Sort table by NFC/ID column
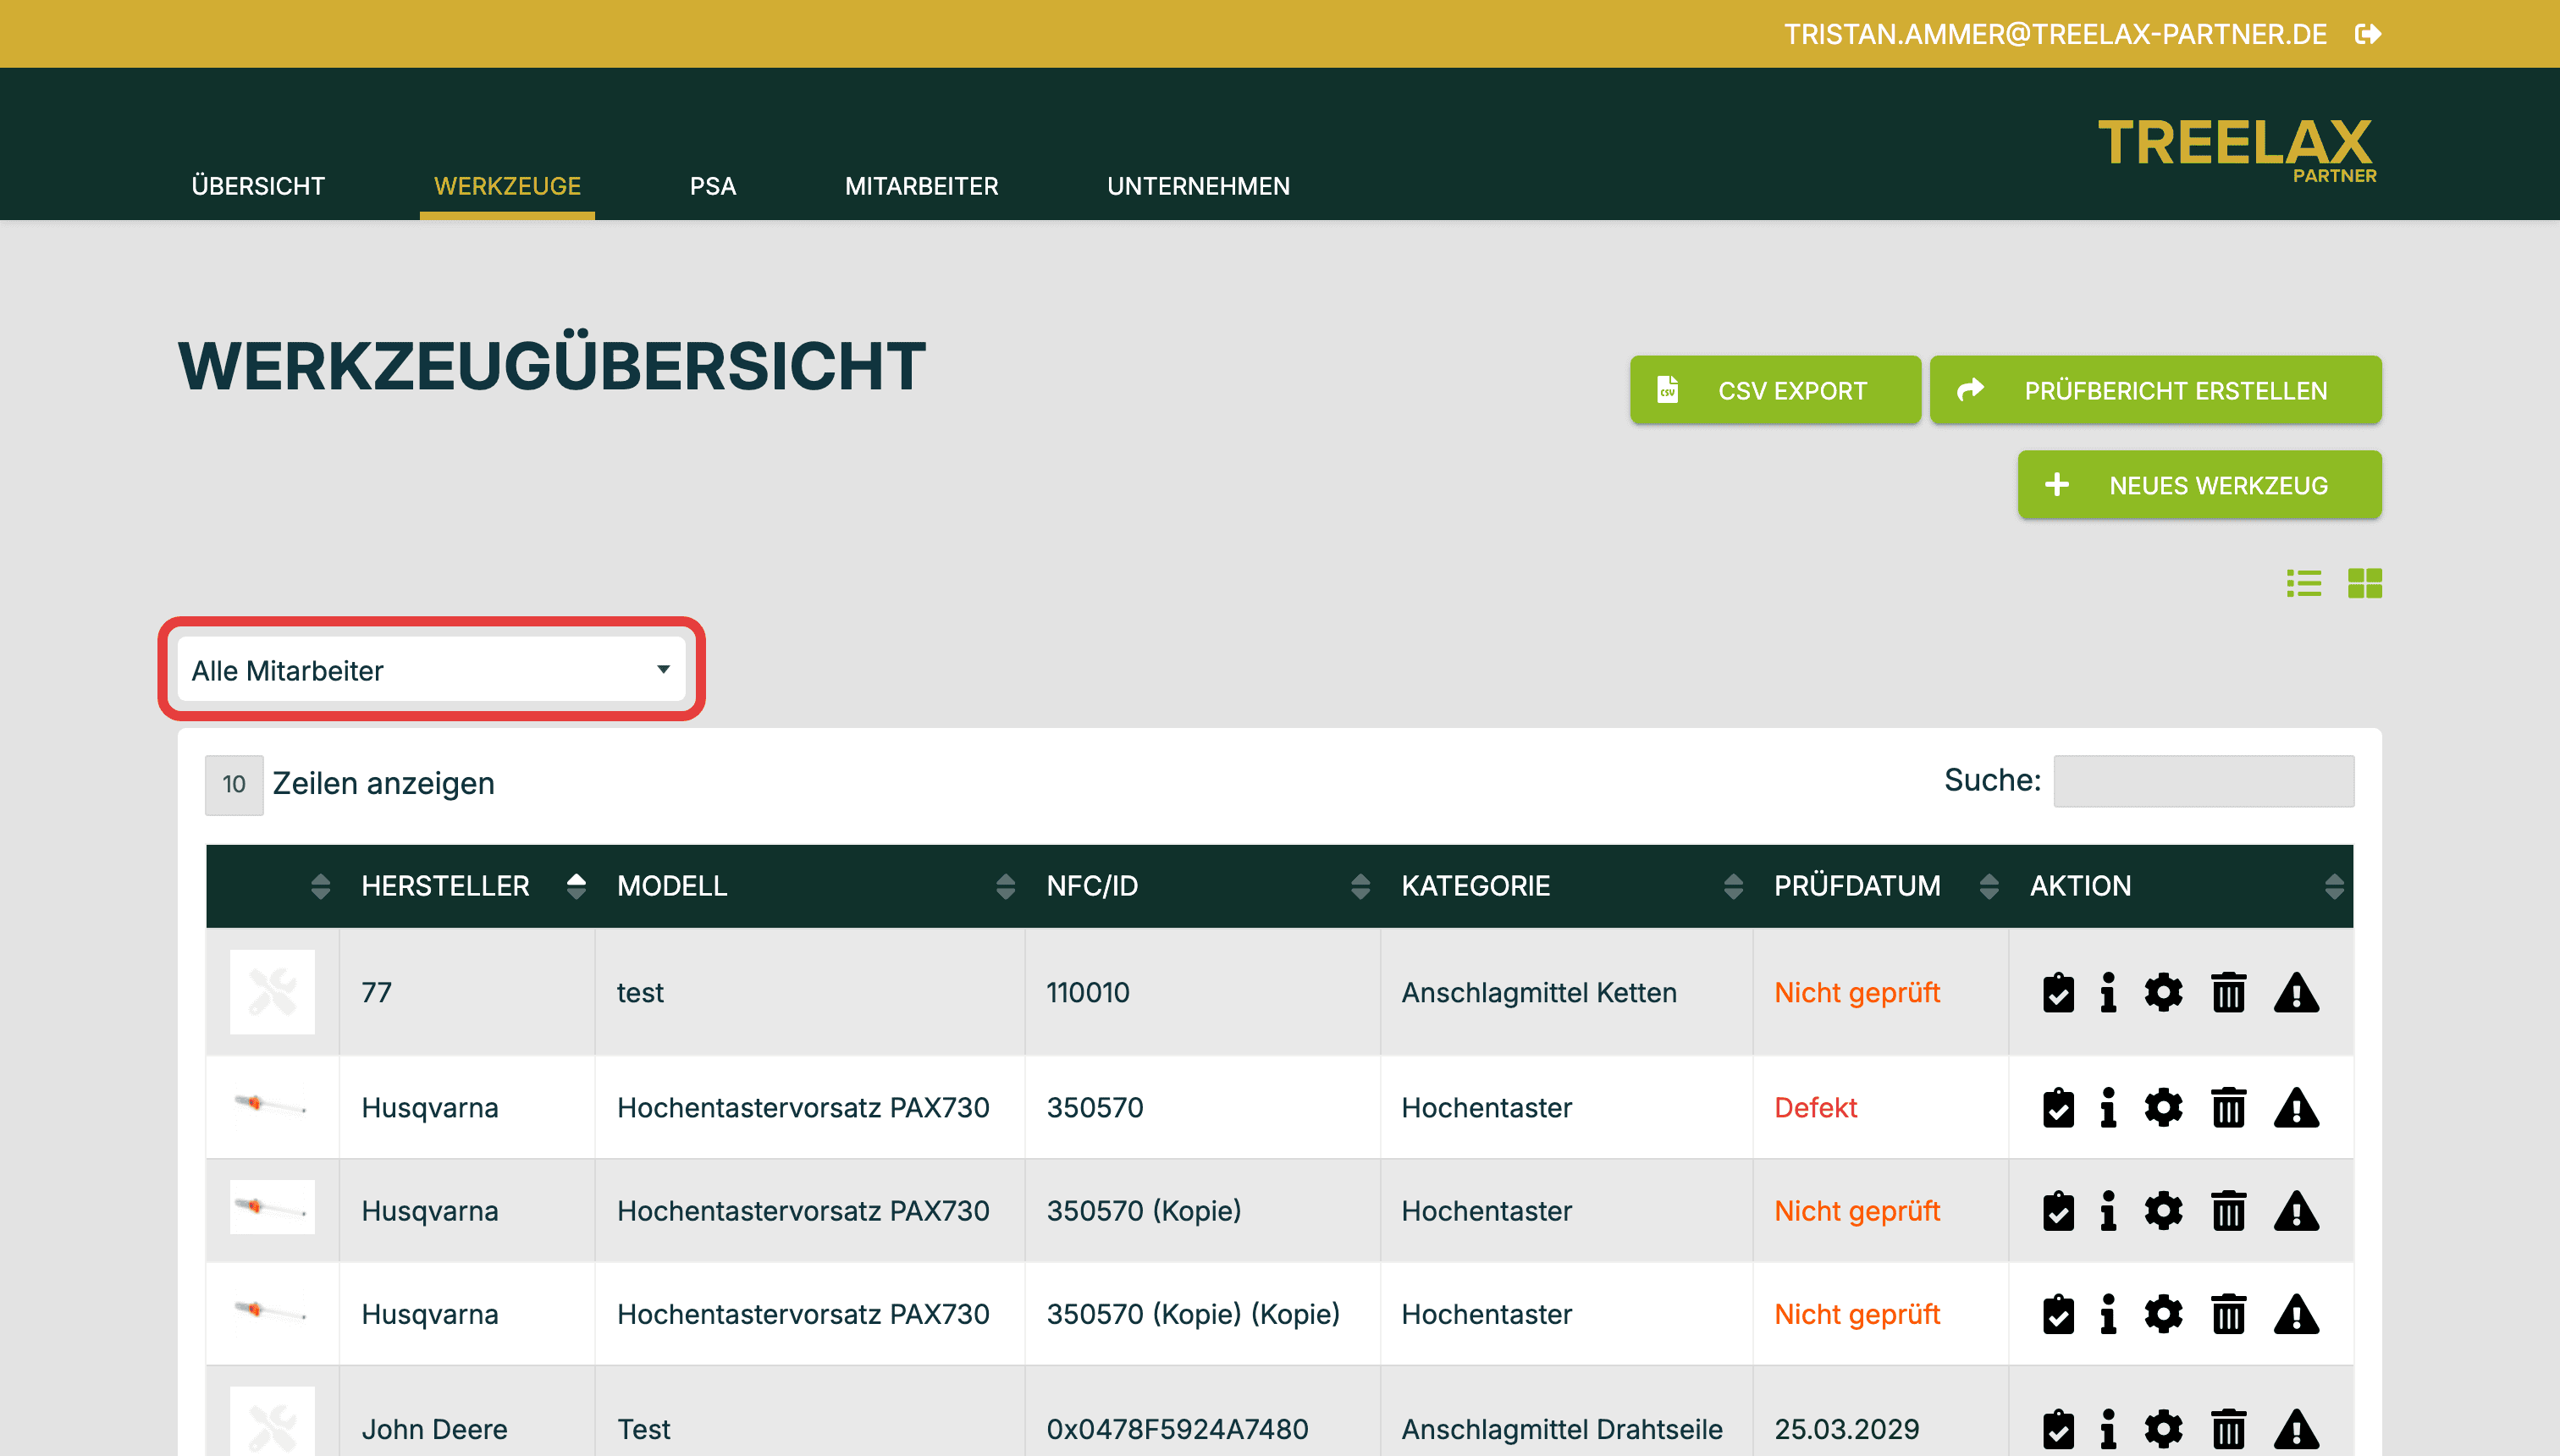This screenshot has height=1456, width=2560. pos(1202,886)
